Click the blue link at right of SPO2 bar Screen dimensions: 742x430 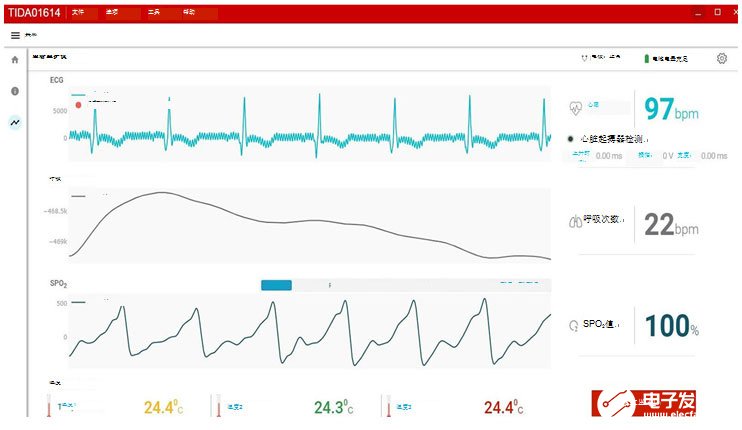pos(519,283)
